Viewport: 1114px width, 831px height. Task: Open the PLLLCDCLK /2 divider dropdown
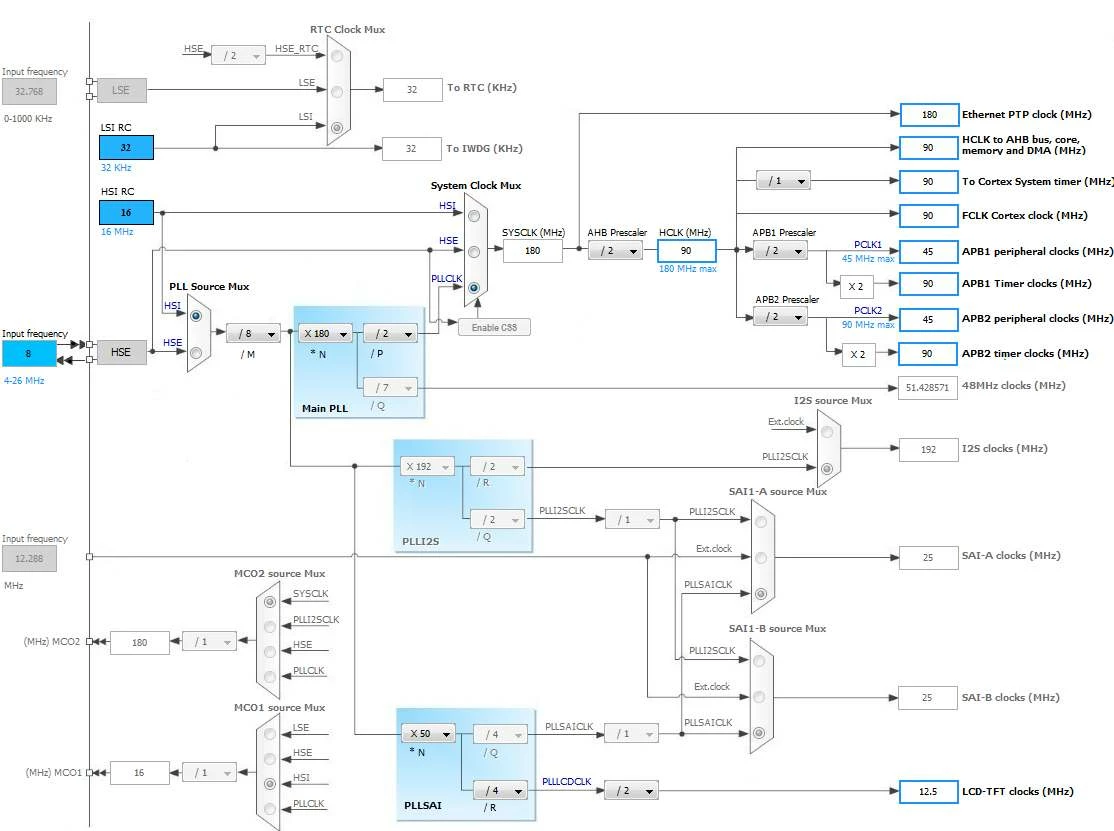pyautogui.click(x=631, y=791)
